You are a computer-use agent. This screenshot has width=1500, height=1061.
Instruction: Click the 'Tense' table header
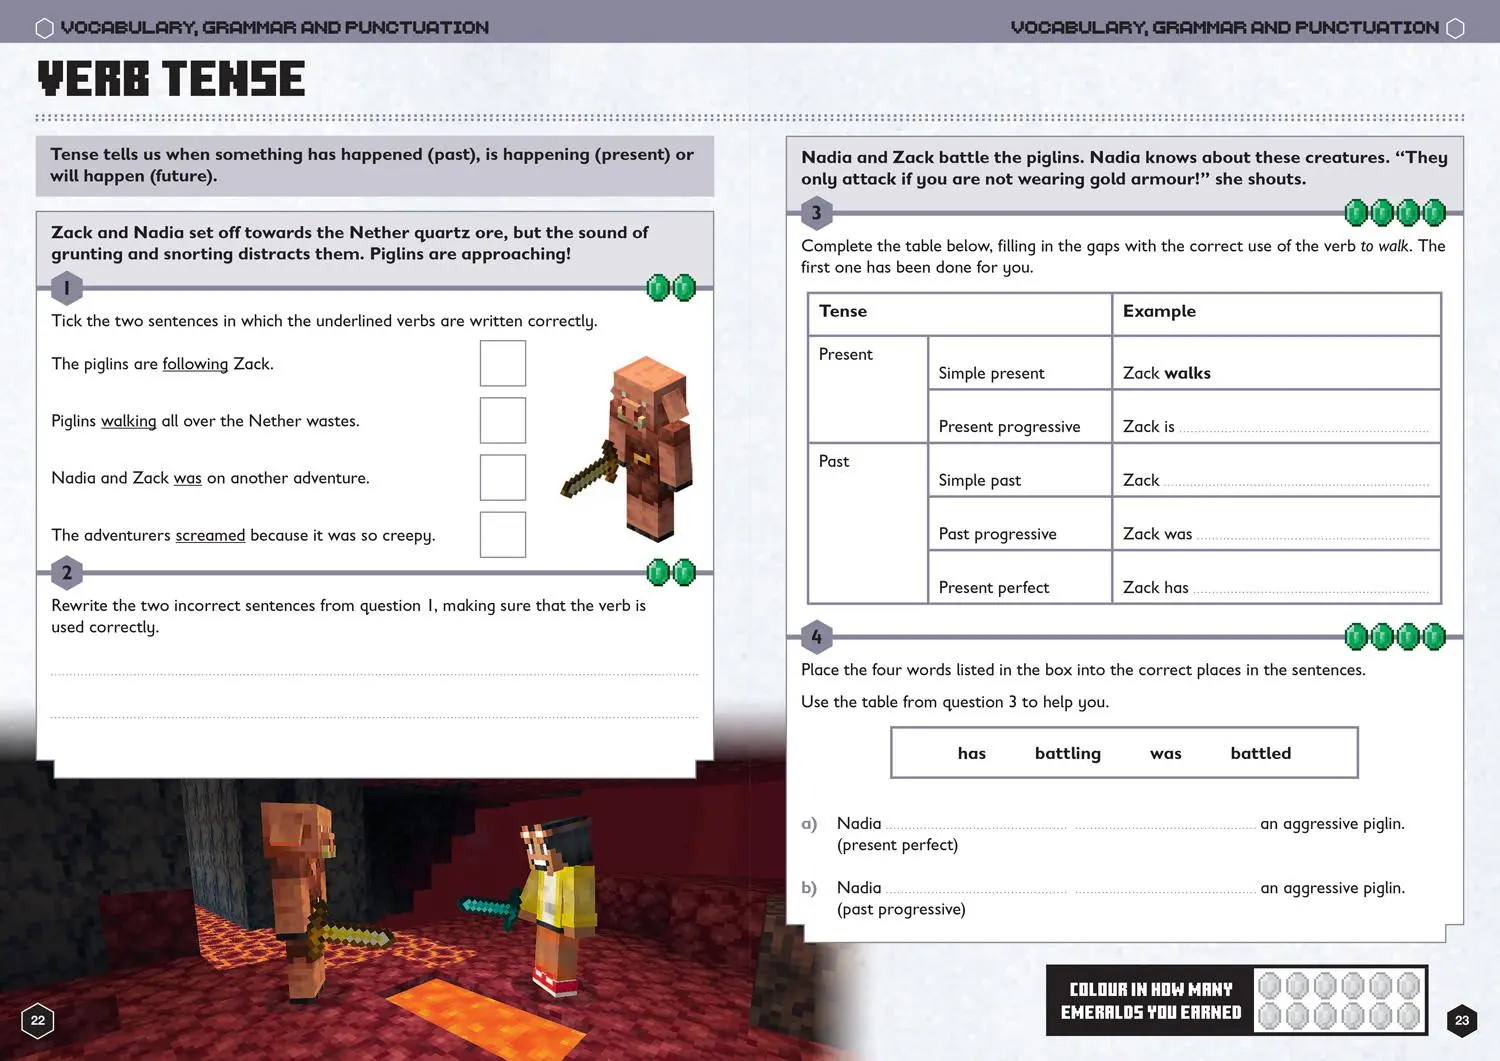(x=843, y=311)
